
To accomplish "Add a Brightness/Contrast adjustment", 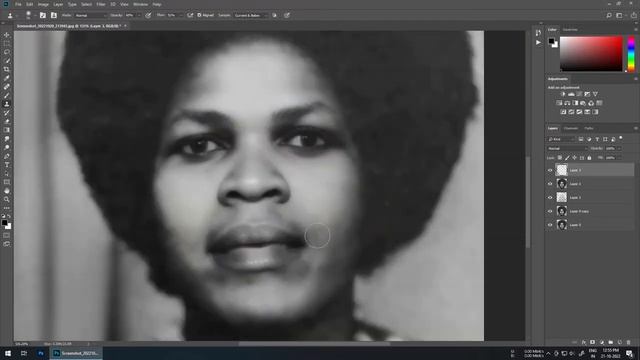I will (563, 94).
